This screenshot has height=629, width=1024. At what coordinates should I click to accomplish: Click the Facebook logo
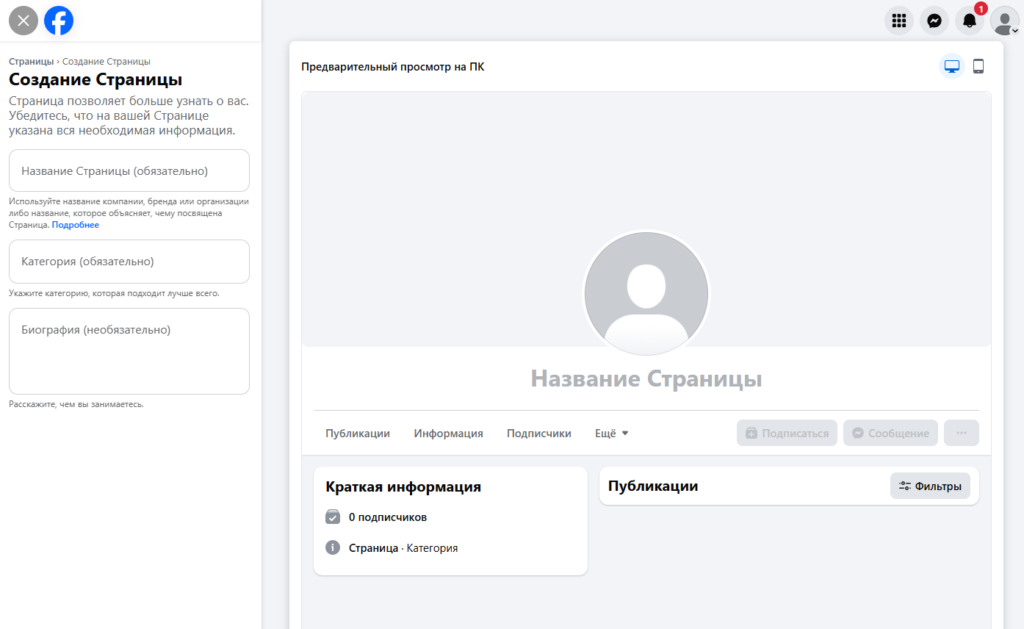[58, 19]
